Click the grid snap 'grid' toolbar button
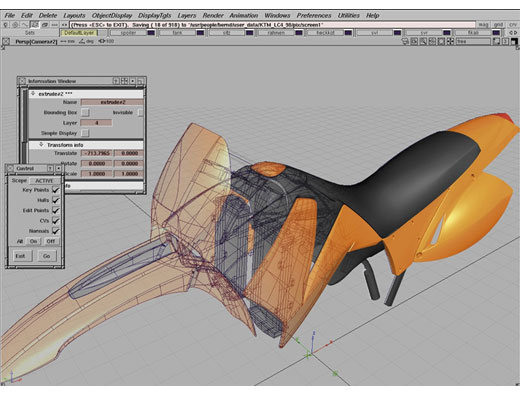Image resolution: width=520 pixels, height=395 pixels. click(x=498, y=25)
